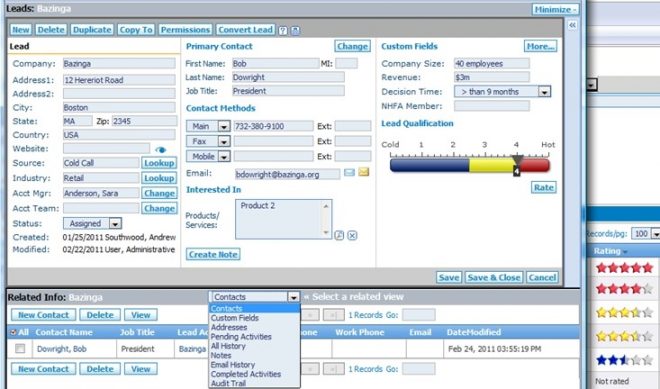Open the Mobile phone type dropdown
Viewport: 660px width, 389px height.
point(224,157)
